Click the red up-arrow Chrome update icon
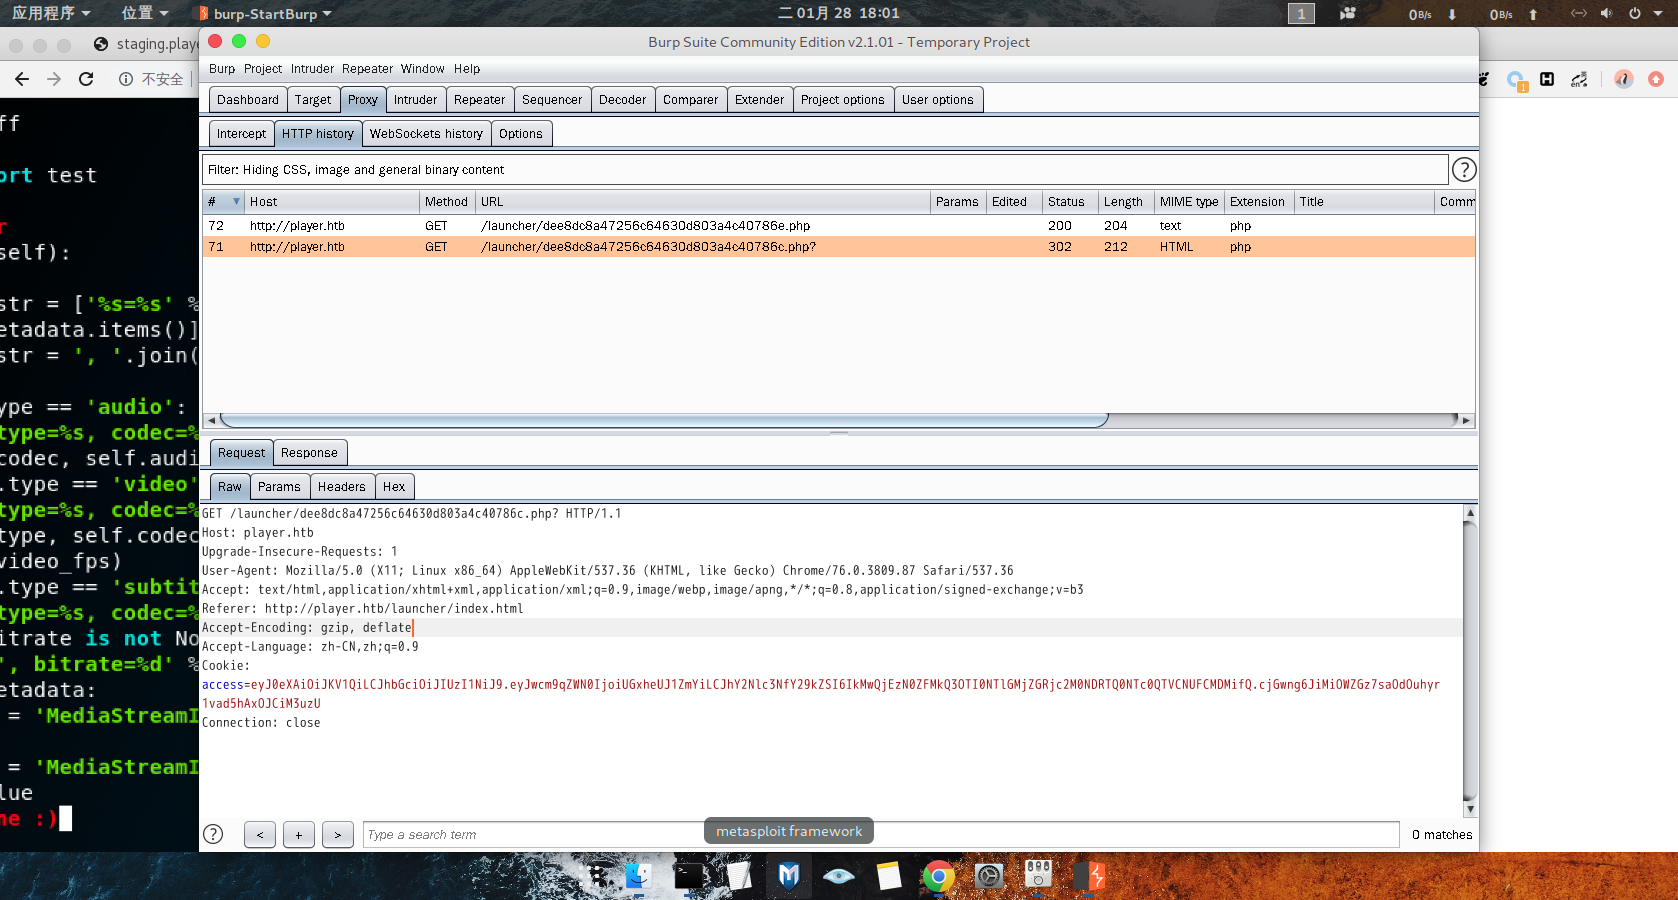 pos(1656,79)
